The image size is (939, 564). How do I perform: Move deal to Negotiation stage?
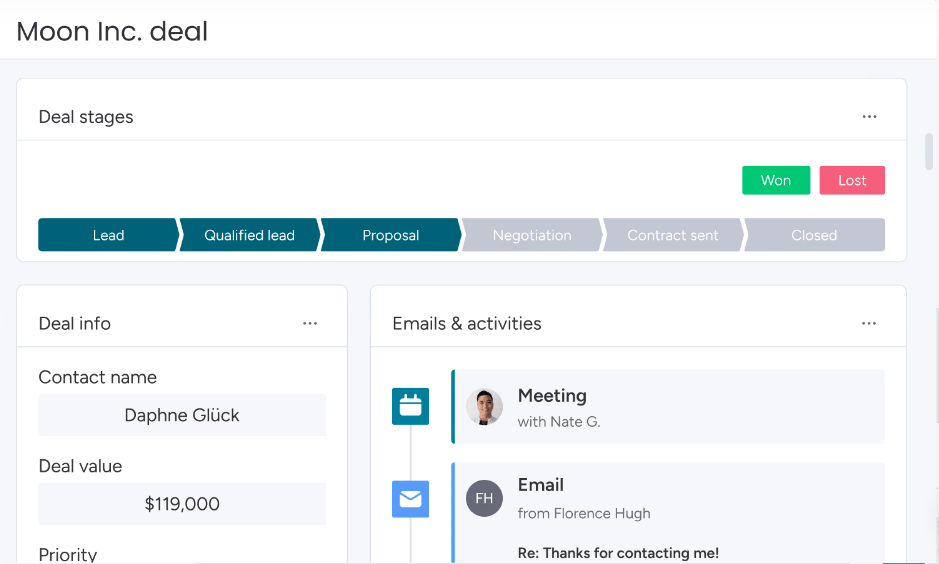tap(532, 235)
